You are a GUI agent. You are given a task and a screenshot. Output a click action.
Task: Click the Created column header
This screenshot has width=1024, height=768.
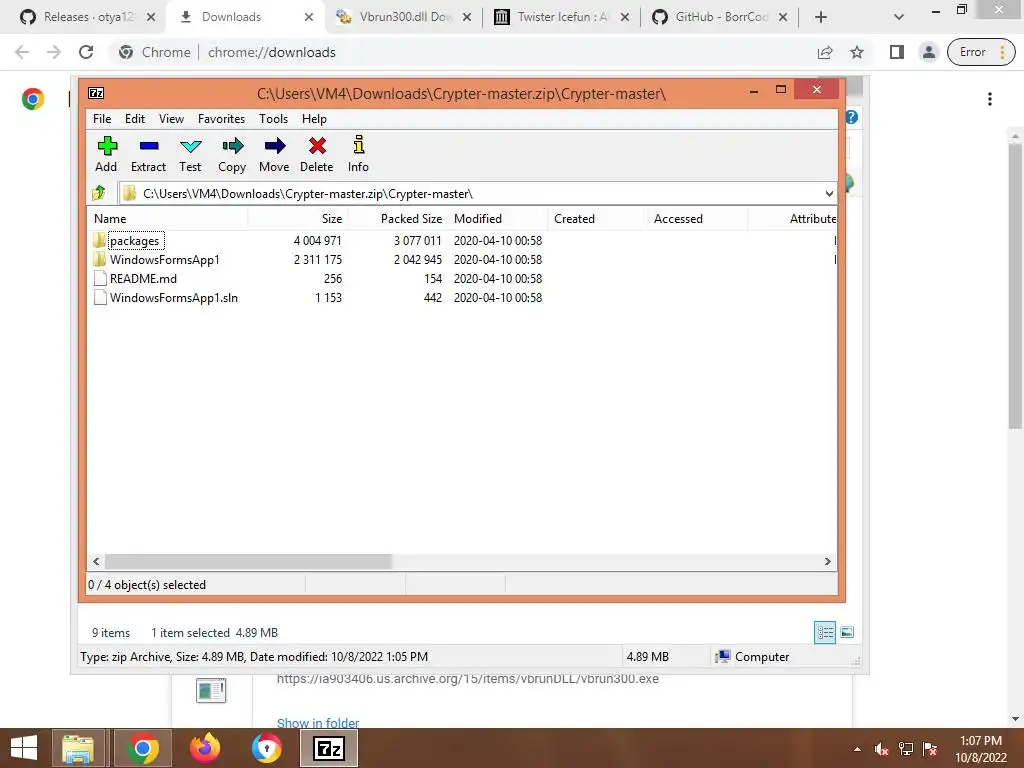[598, 219]
